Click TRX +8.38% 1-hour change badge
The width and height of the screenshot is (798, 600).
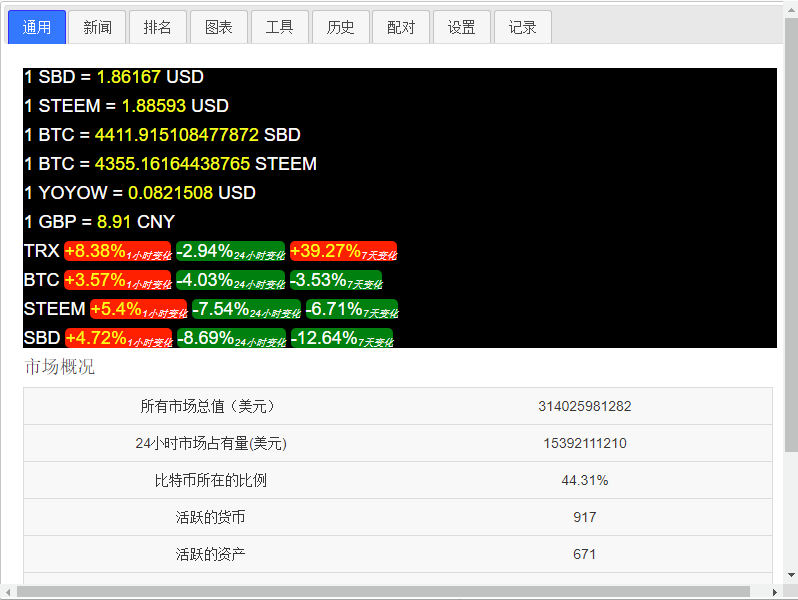coord(117,251)
